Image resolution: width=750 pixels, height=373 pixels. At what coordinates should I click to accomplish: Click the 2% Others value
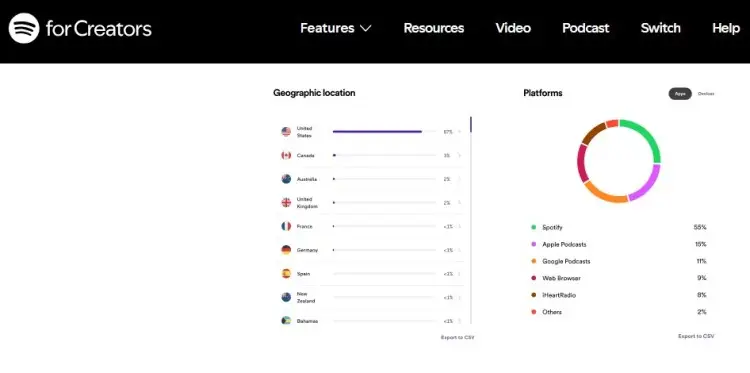tap(701, 312)
